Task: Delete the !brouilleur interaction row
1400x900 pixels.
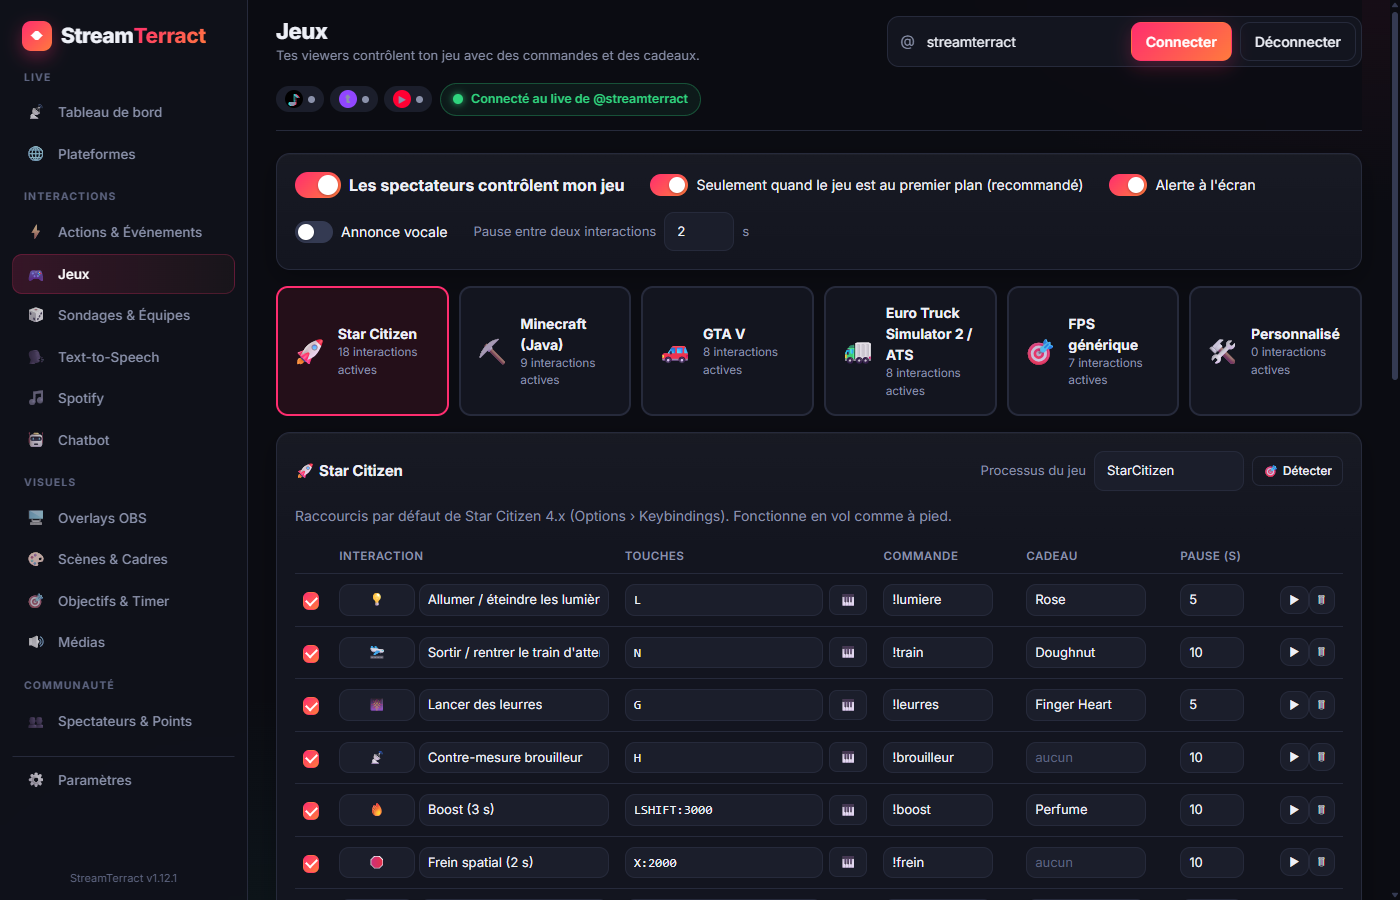Action: tap(1321, 757)
